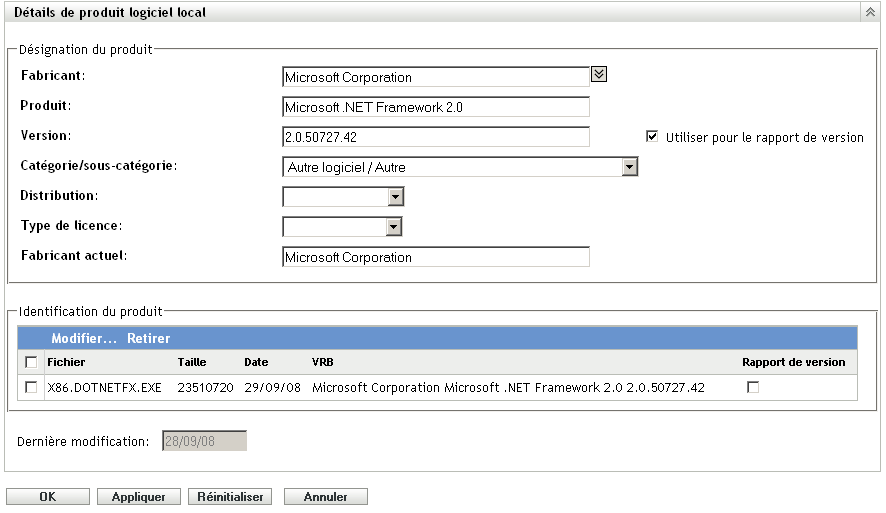
Task: Open the Fabricant dropdown arrow
Action: point(600,74)
